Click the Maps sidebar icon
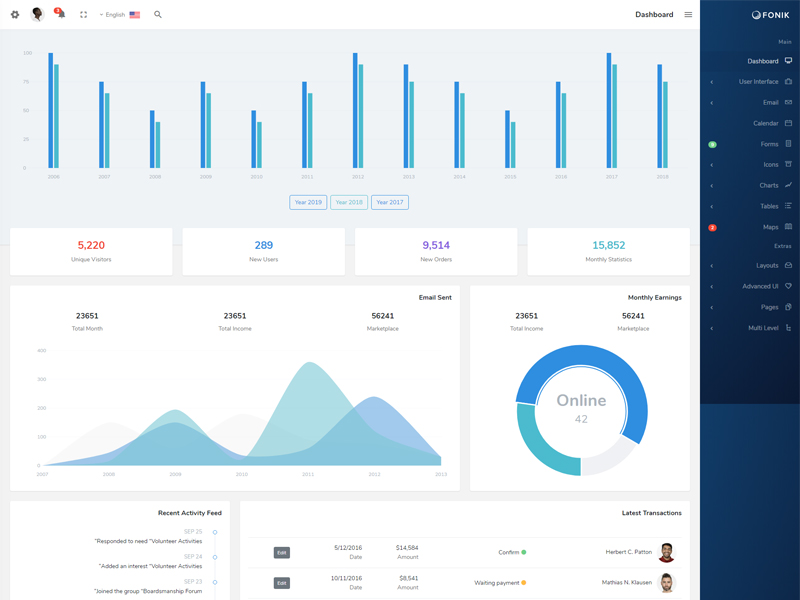Screen dimensions: 800x600 coord(788,227)
